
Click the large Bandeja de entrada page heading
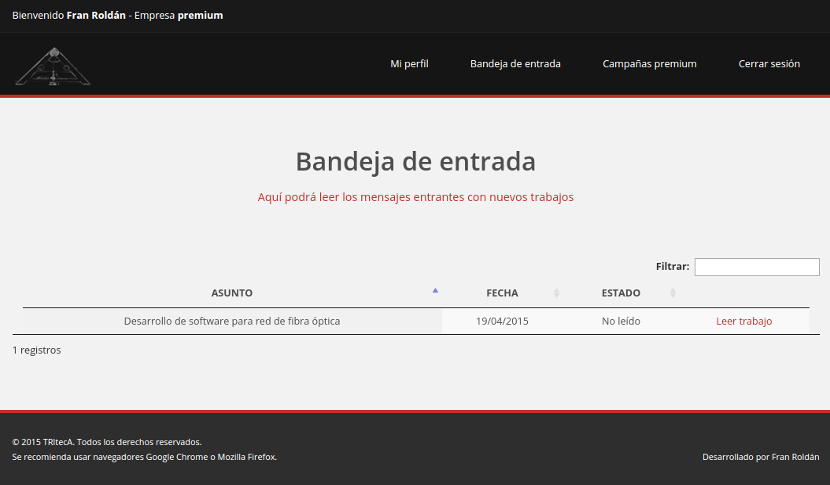click(x=415, y=161)
